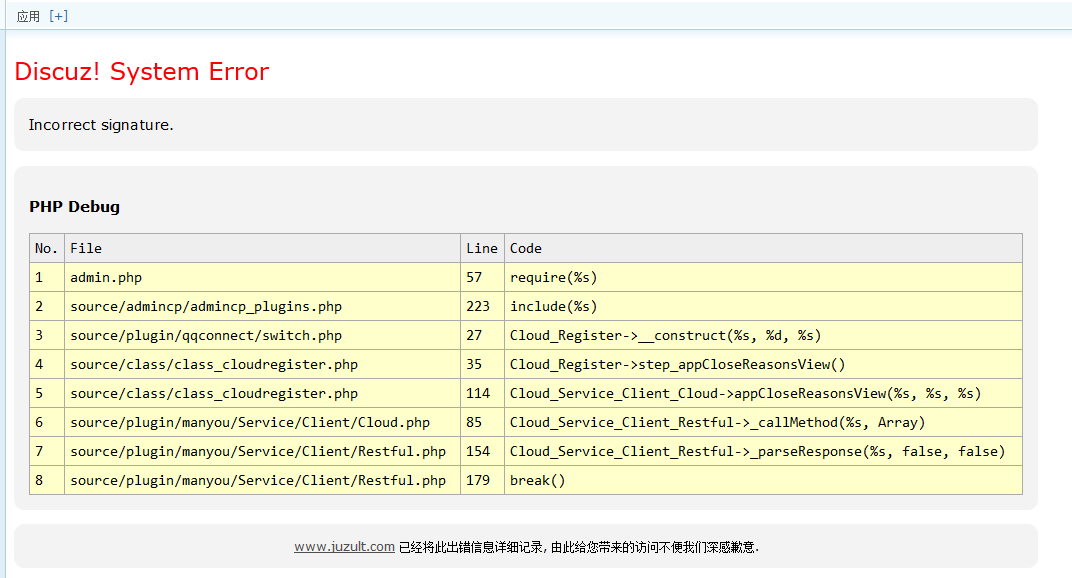Click row number 2 cell
Image resolution: width=1072 pixels, height=578 pixels.
click(x=47, y=306)
